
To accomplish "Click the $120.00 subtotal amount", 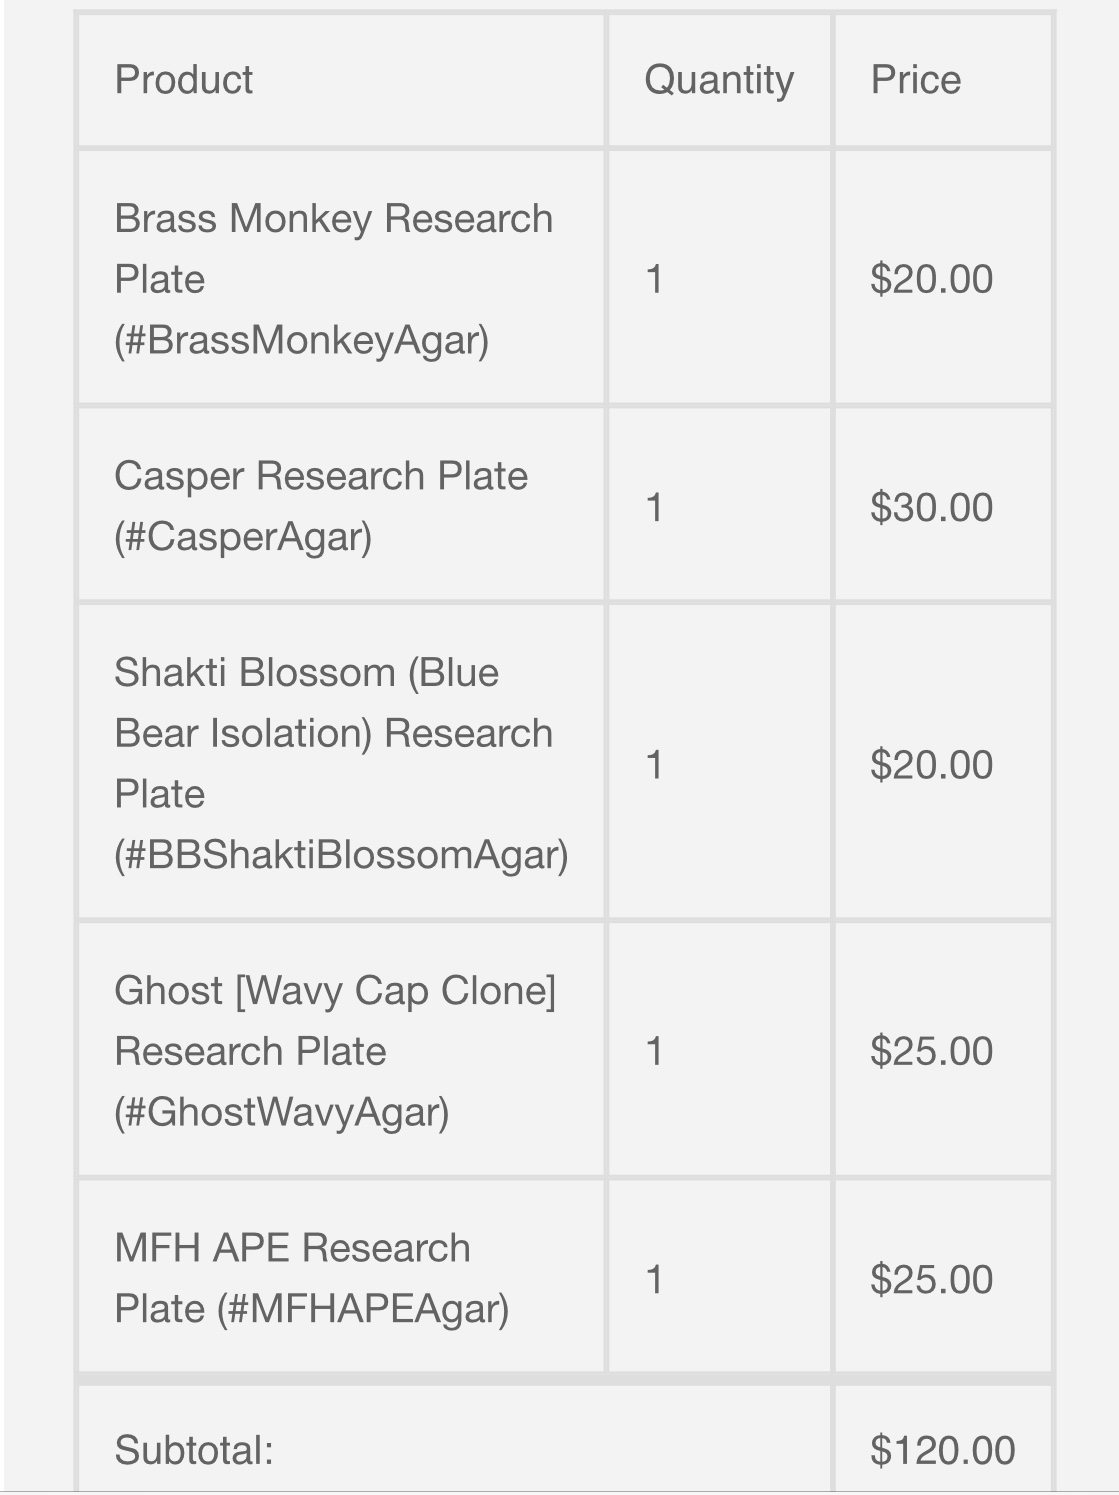I will (942, 1450).
